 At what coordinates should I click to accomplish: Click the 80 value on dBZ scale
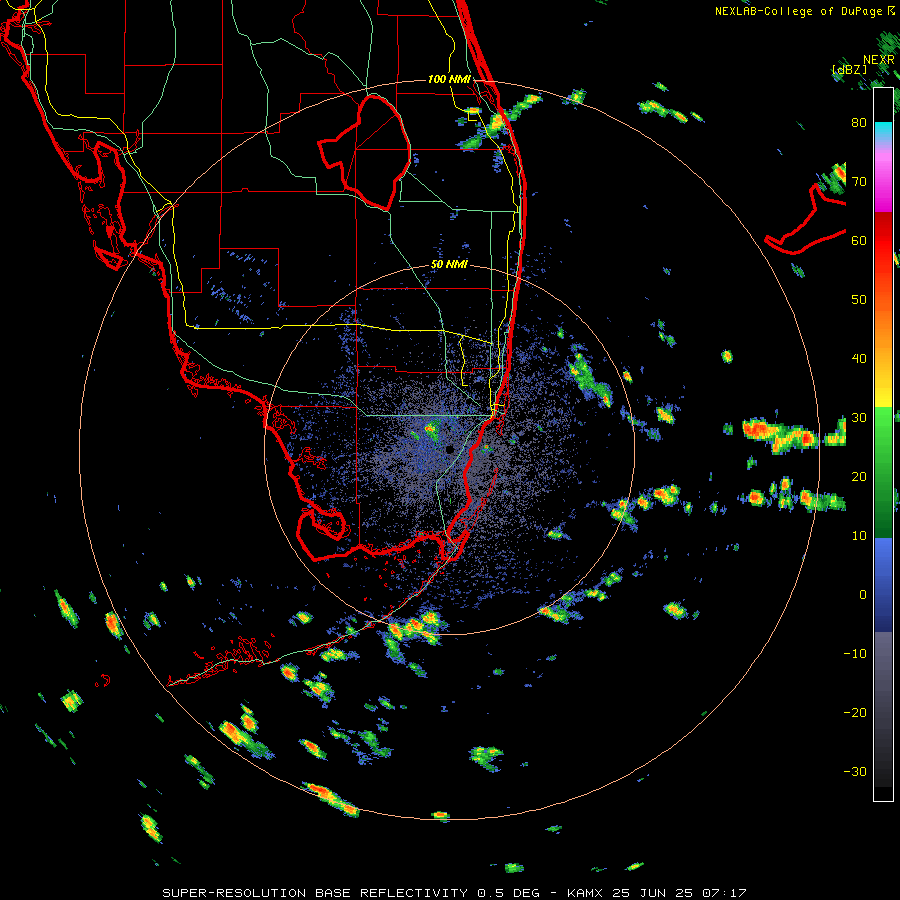(859, 123)
